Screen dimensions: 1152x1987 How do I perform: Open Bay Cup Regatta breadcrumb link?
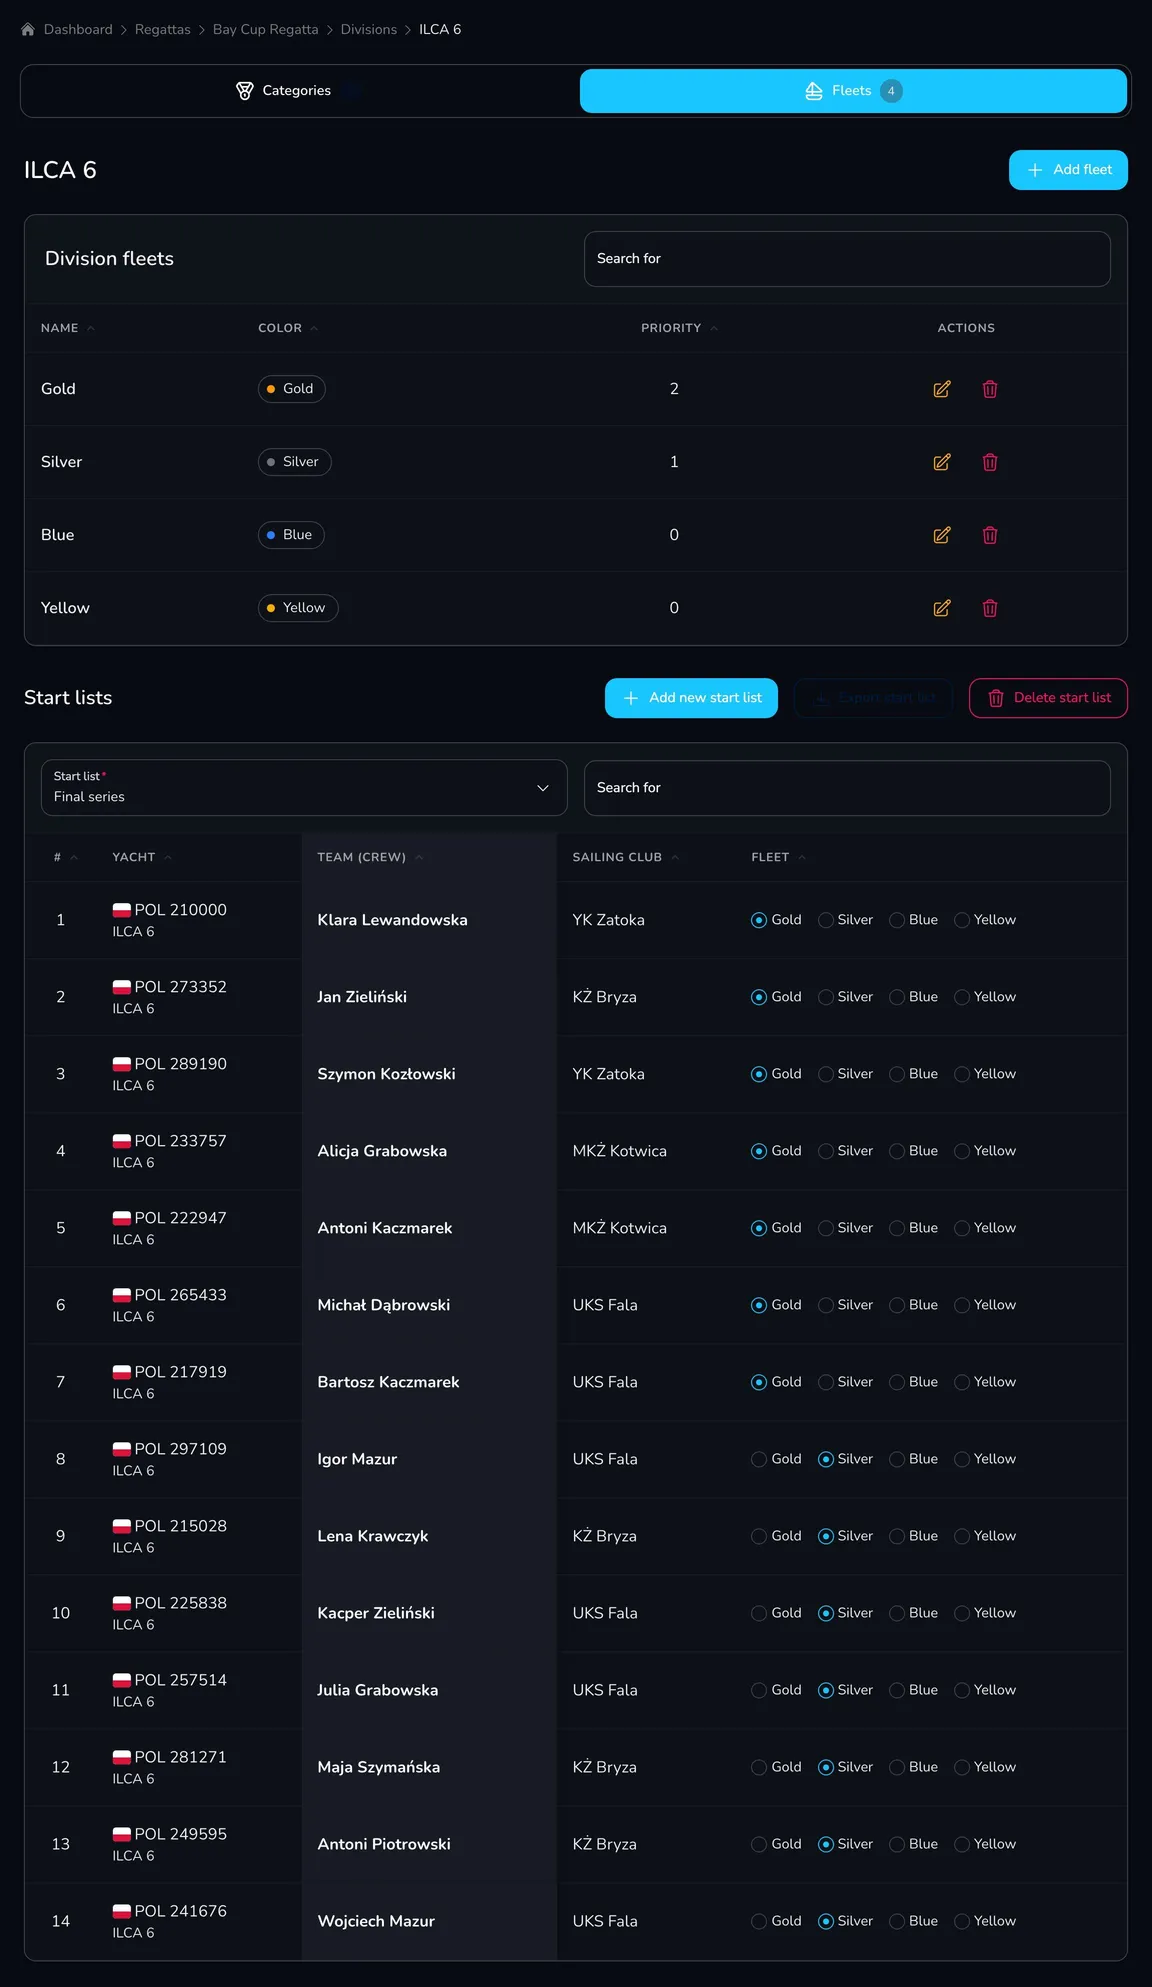(266, 30)
